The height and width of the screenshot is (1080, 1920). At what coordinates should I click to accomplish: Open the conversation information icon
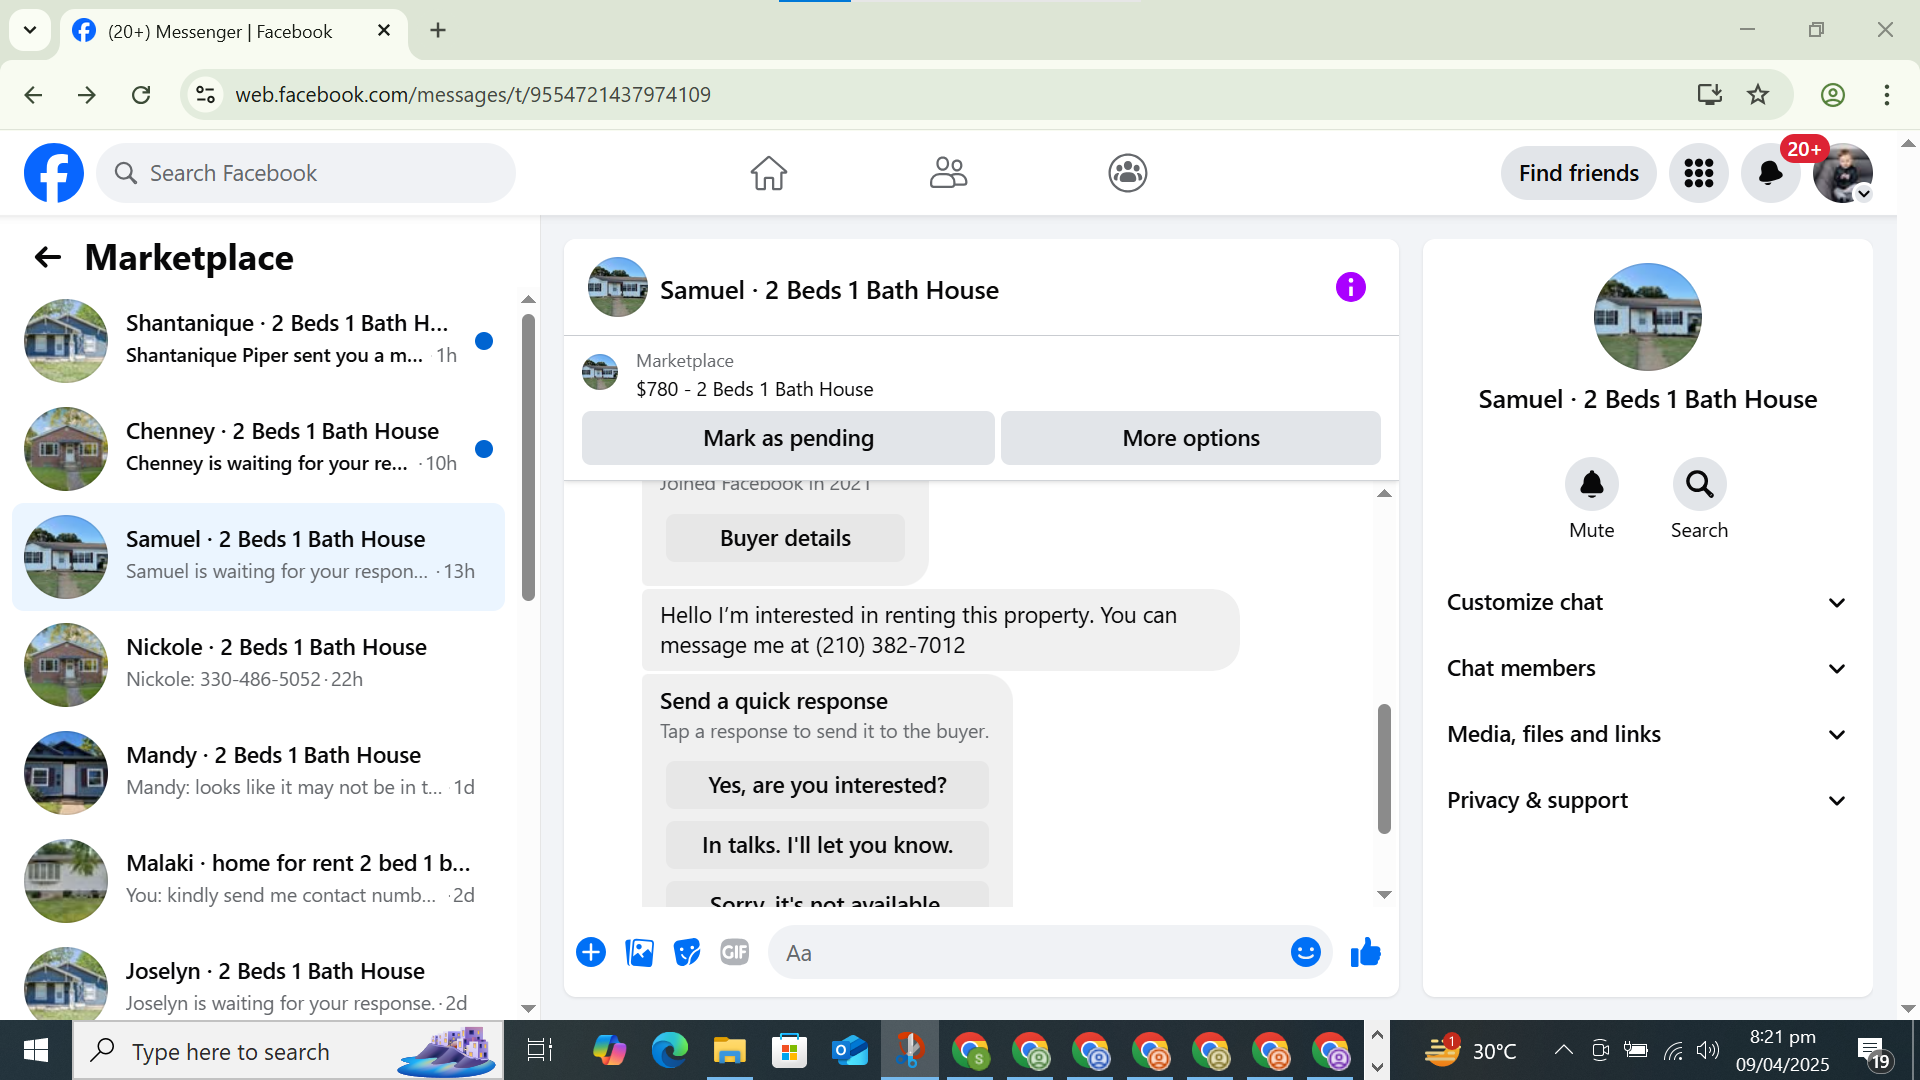click(1350, 288)
